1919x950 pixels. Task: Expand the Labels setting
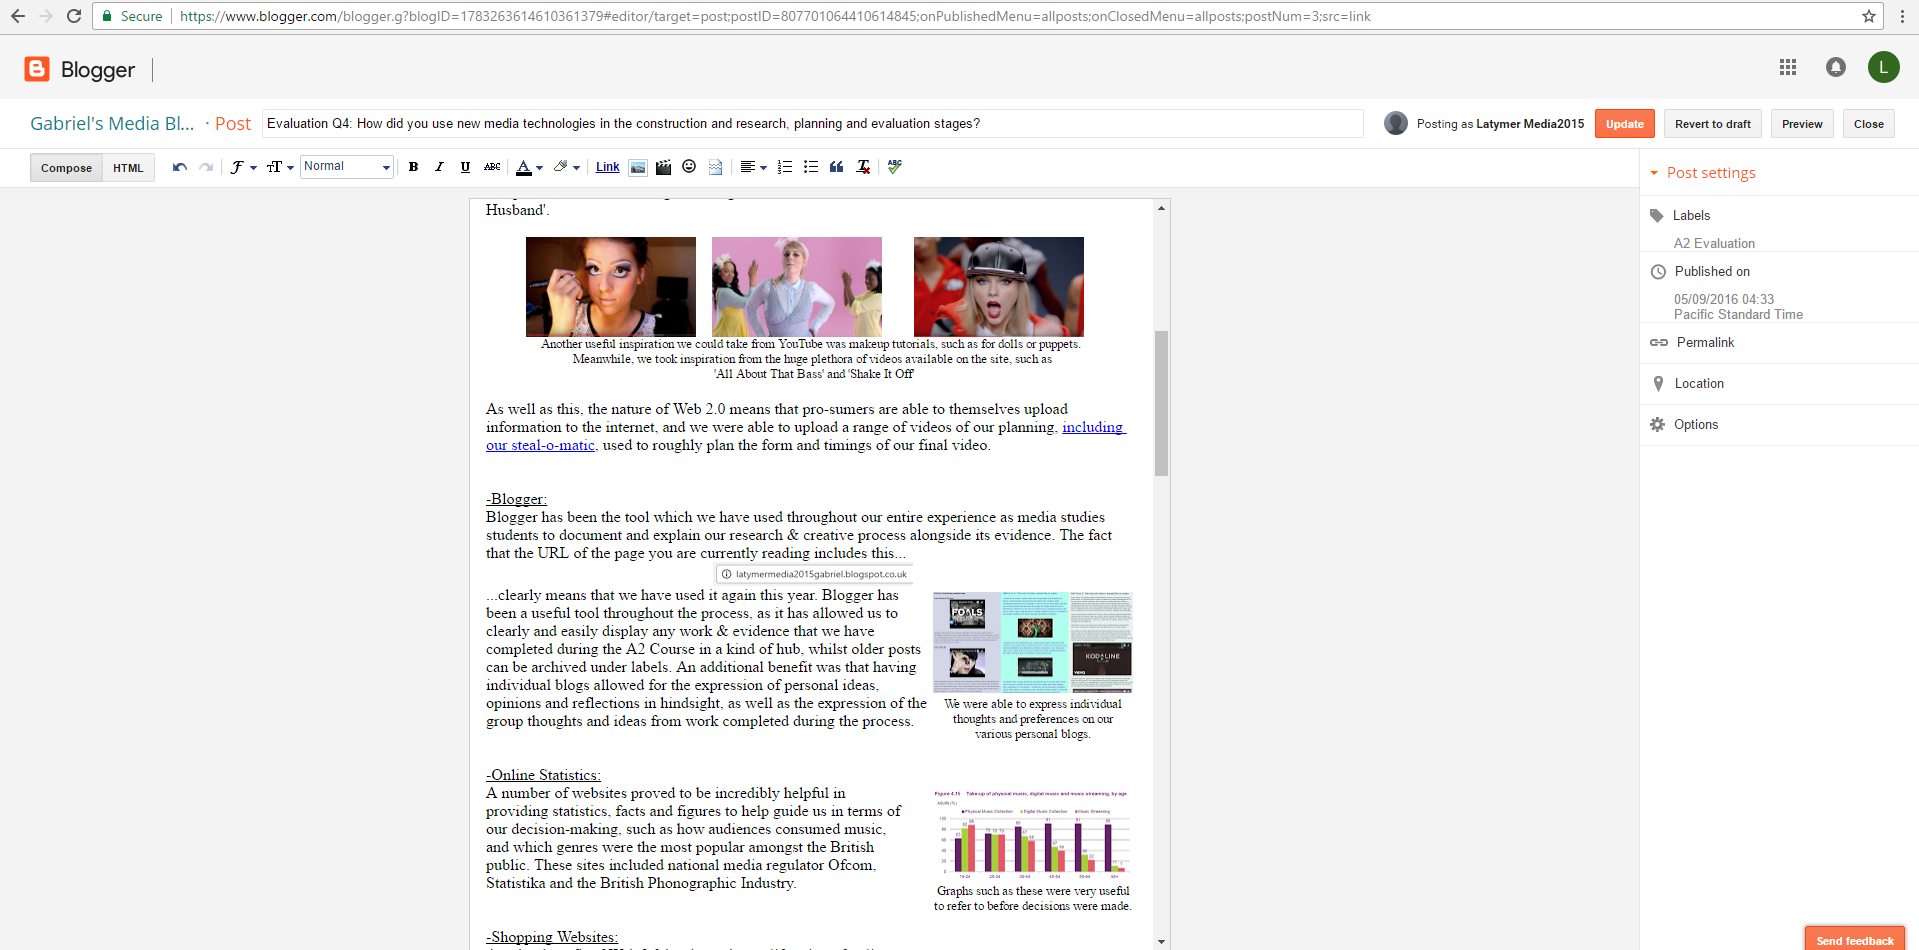point(1691,215)
